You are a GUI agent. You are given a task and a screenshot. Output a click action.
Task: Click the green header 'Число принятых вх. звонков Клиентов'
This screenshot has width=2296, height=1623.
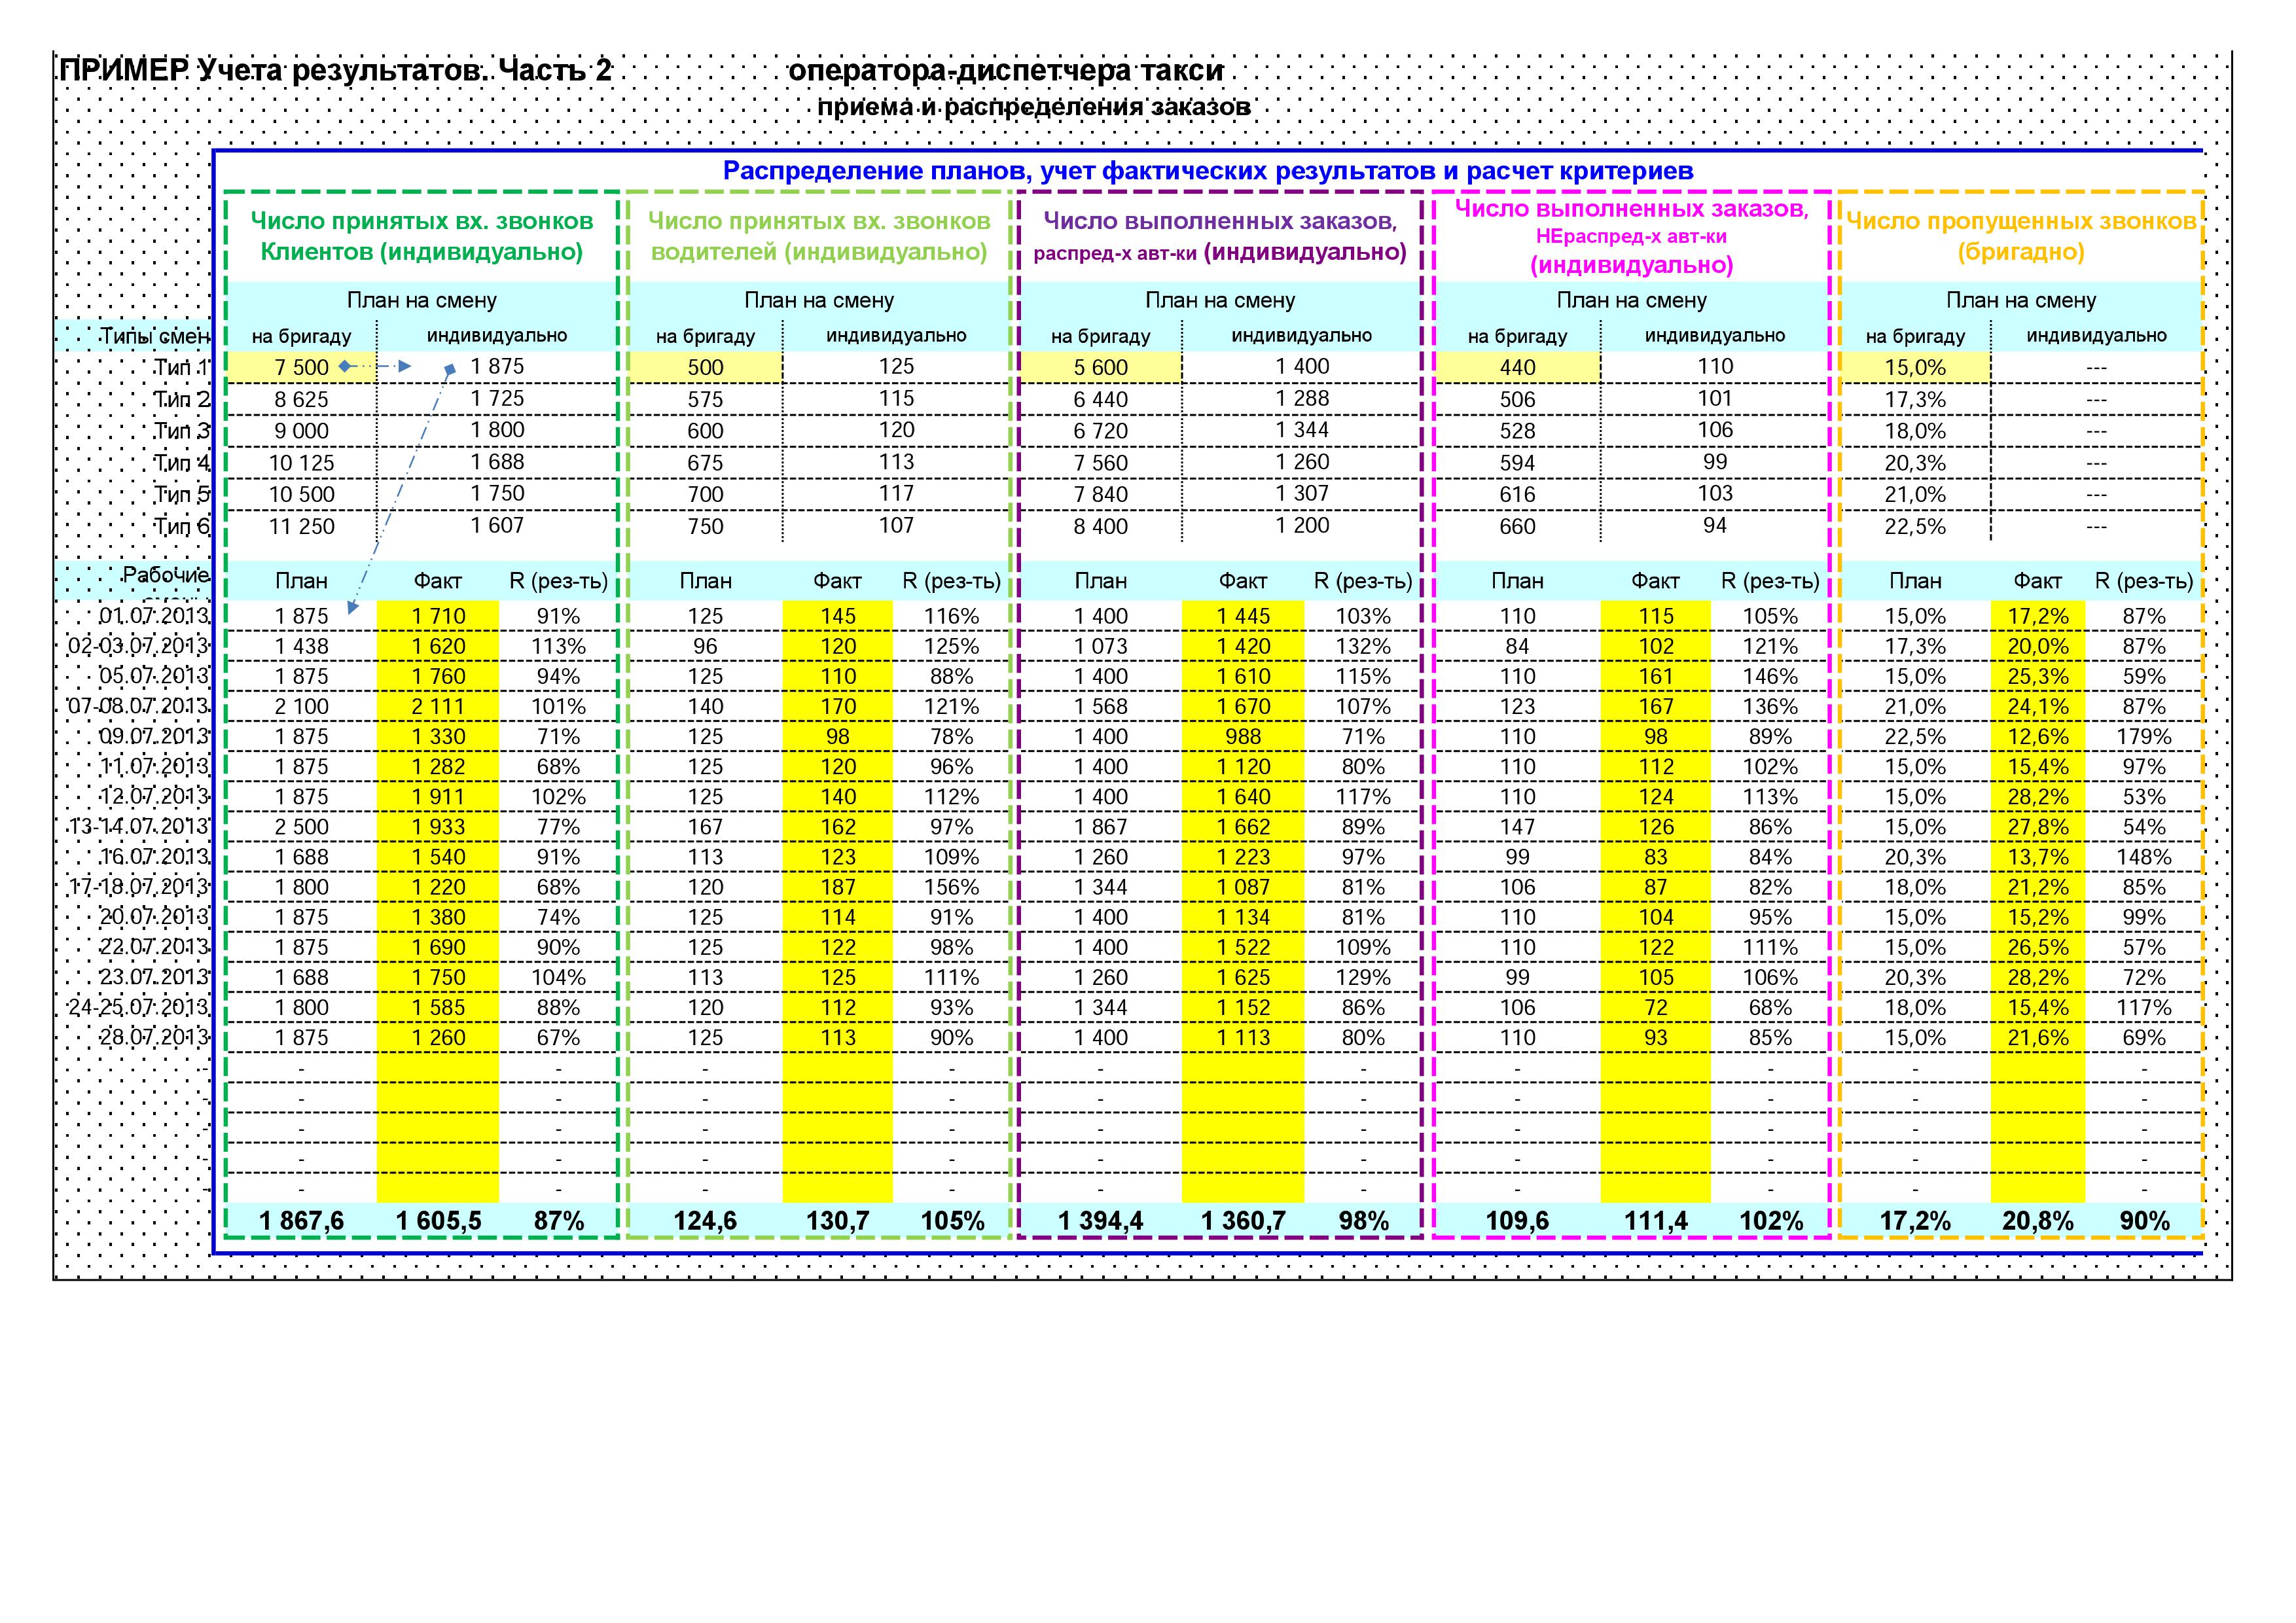422,236
